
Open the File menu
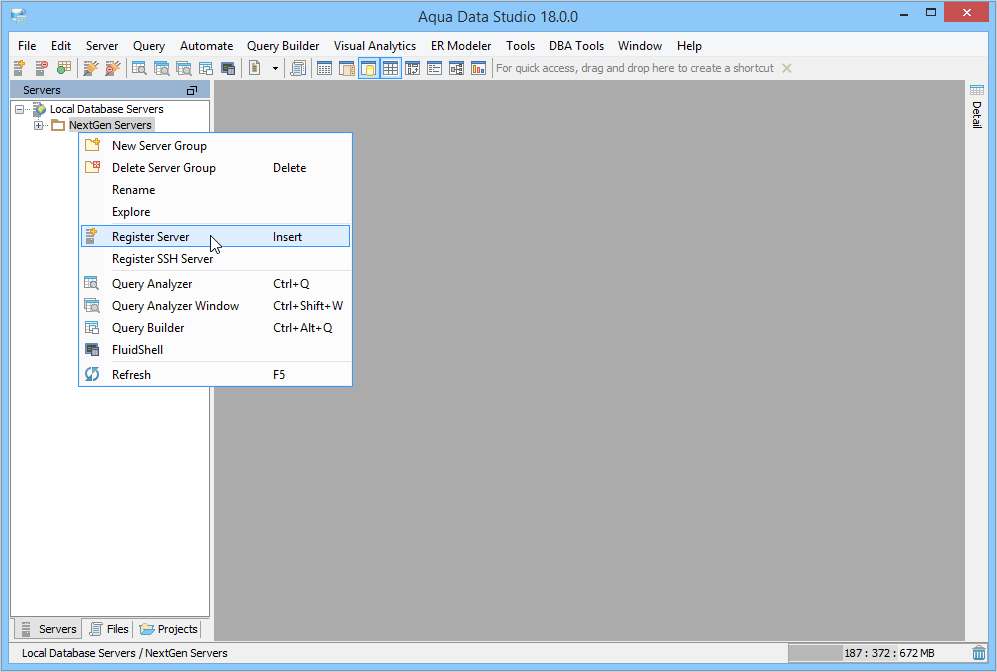[x=27, y=46]
